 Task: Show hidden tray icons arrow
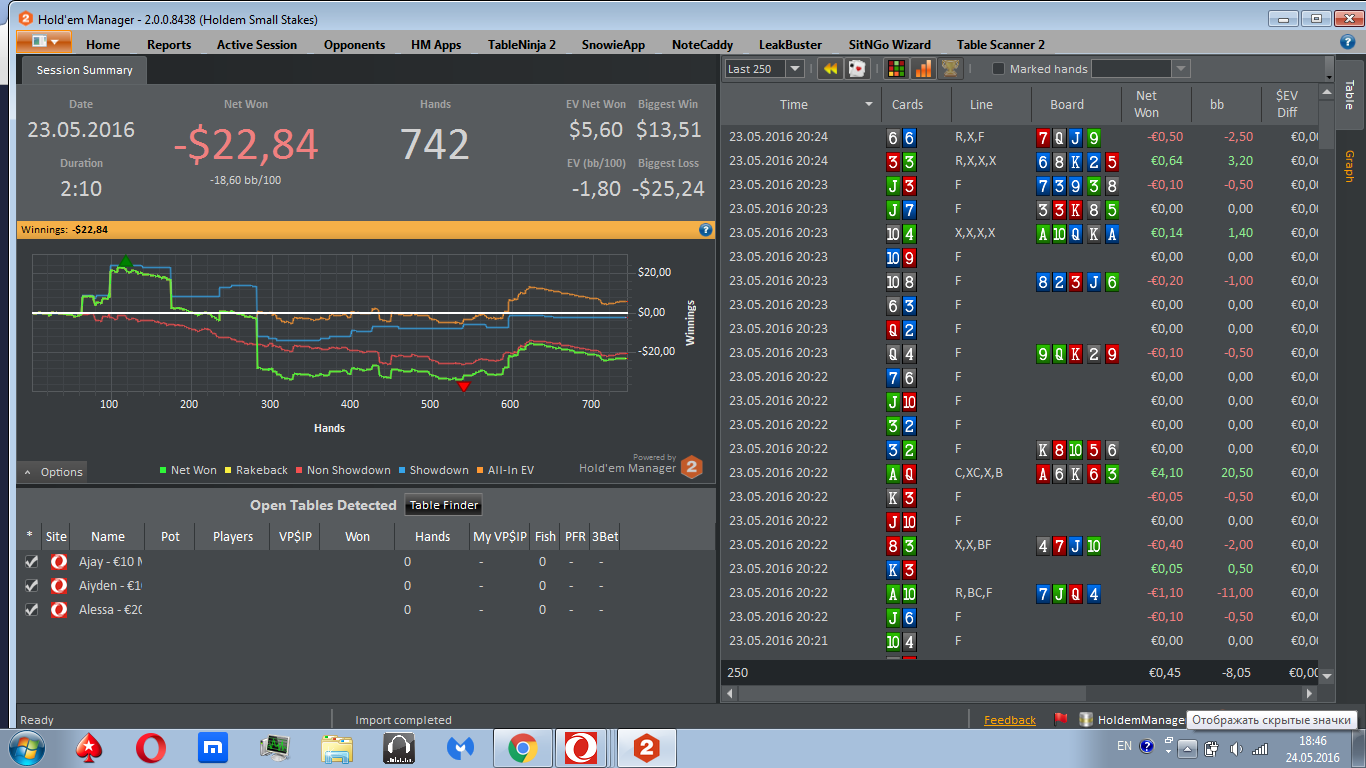click(x=1187, y=748)
